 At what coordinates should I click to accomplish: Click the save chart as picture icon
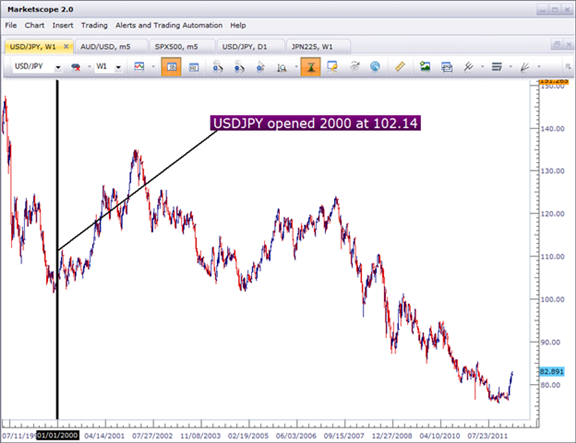pos(425,66)
